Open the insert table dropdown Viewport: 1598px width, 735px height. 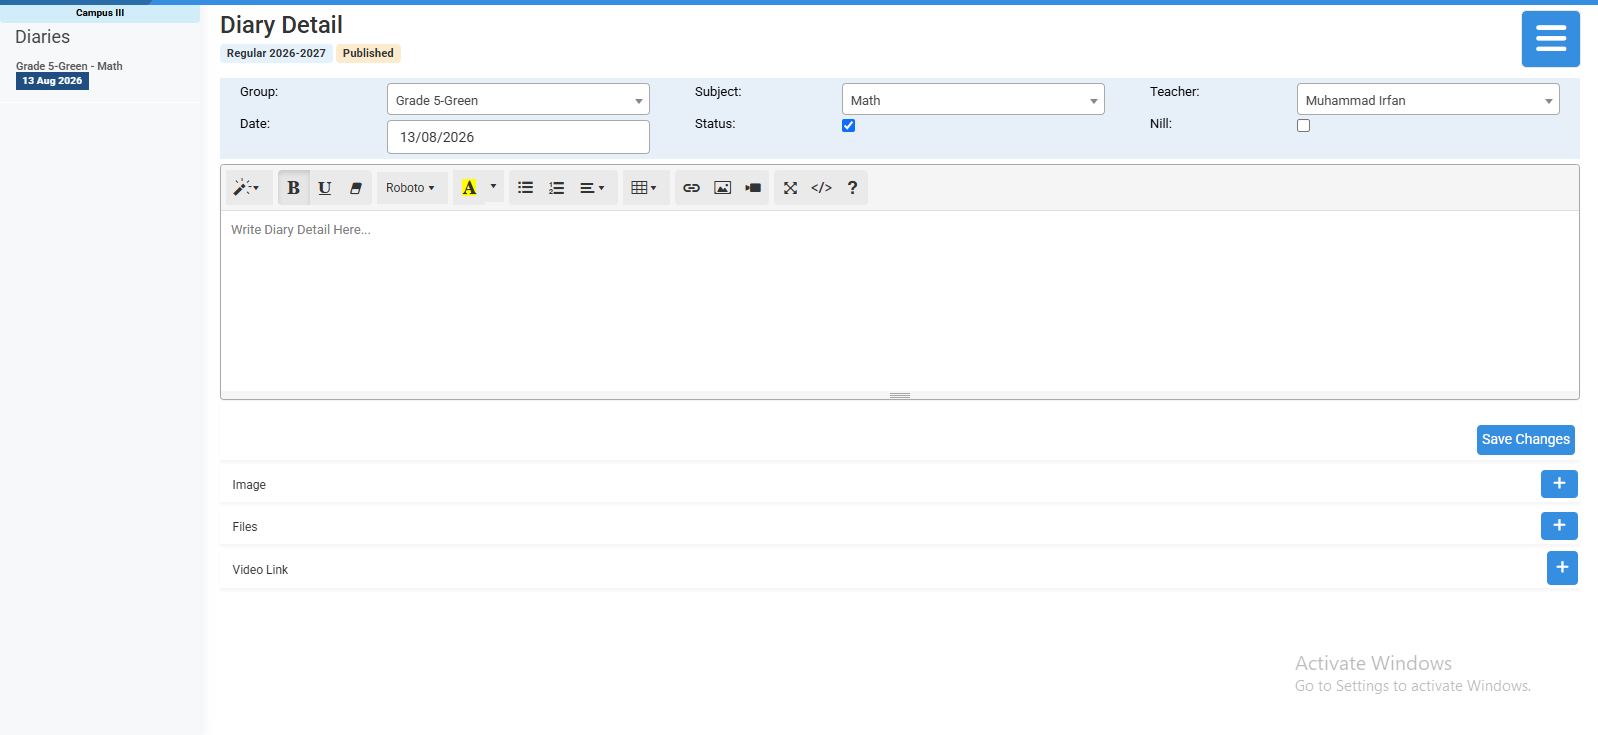pyautogui.click(x=645, y=188)
